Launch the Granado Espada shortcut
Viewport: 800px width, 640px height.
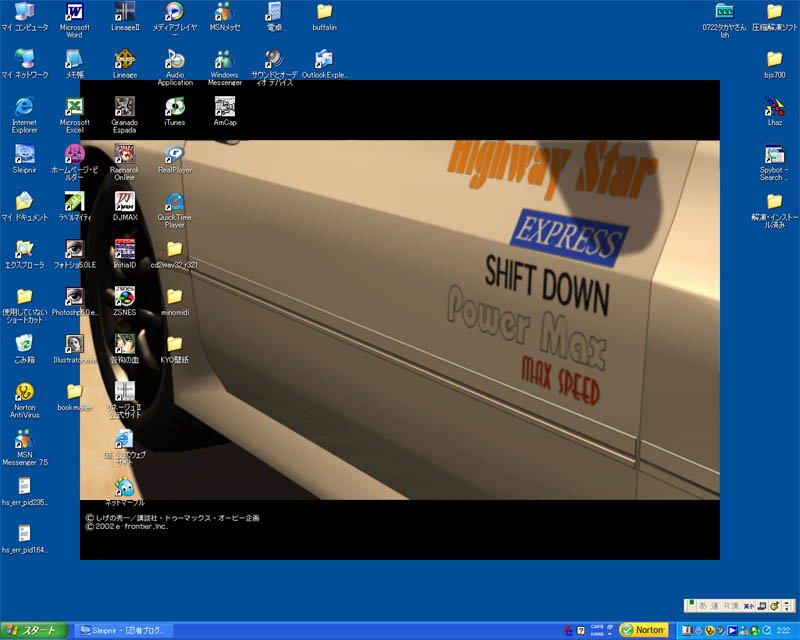click(125, 106)
